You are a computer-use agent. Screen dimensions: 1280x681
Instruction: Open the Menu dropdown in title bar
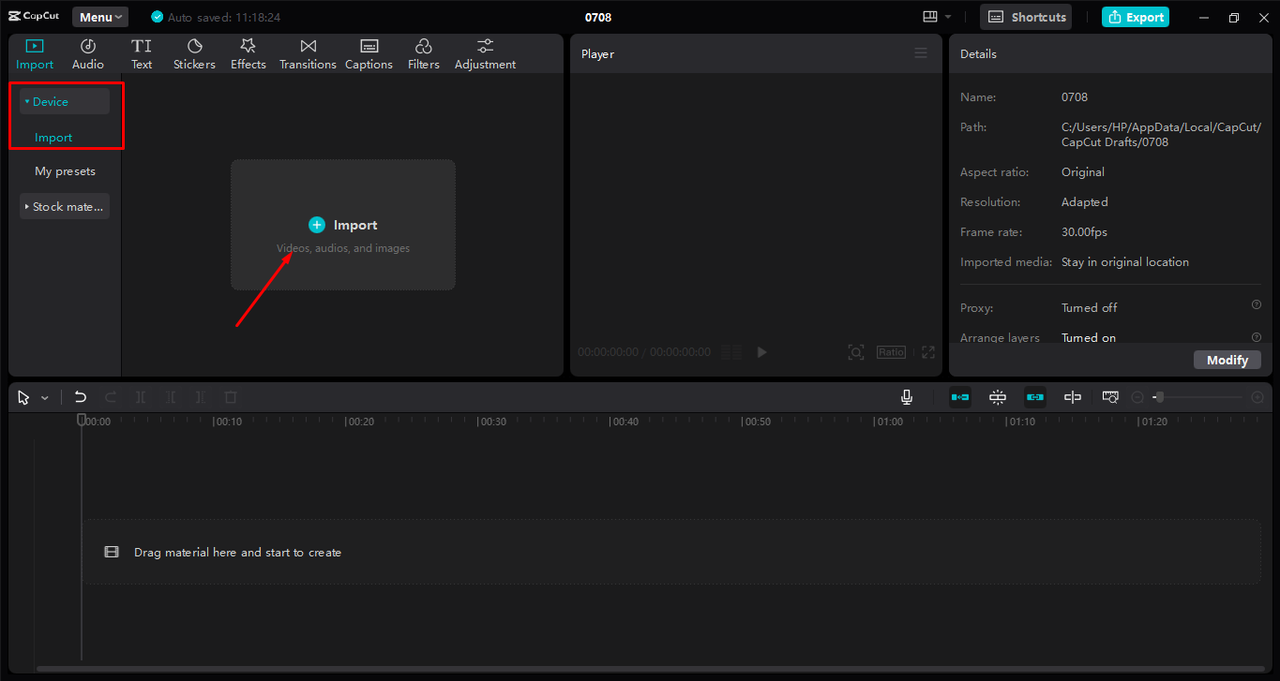tap(100, 17)
